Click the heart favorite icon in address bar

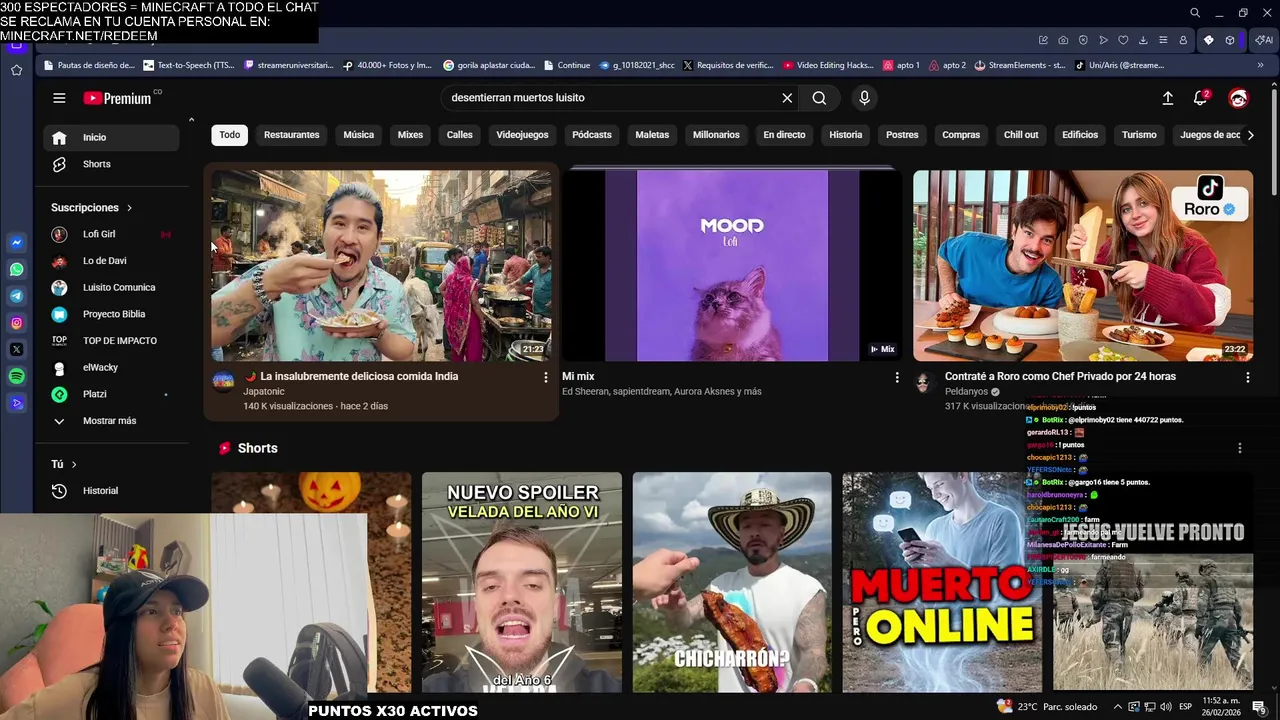coord(1123,40)
